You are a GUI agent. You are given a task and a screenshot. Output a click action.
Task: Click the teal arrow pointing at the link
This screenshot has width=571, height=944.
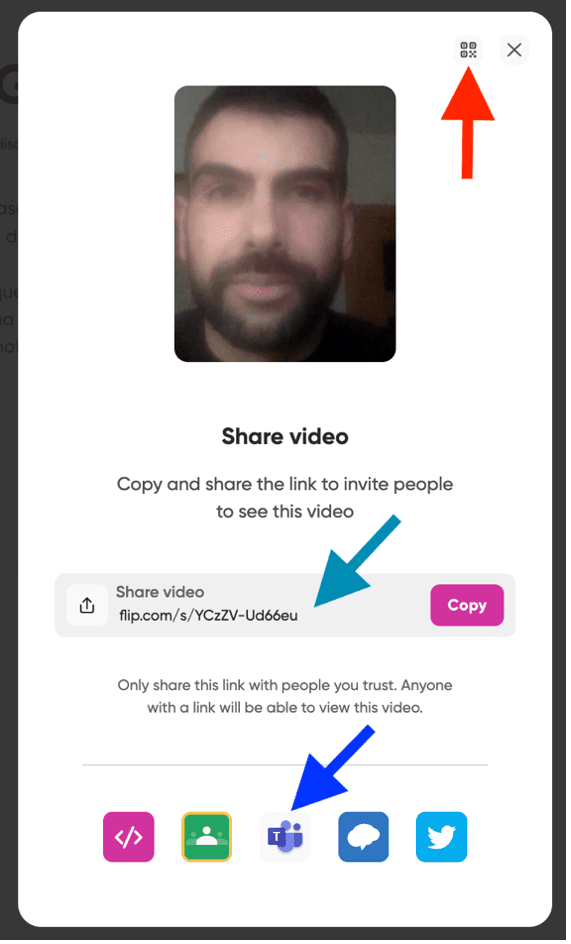click(x=358, y=560)
